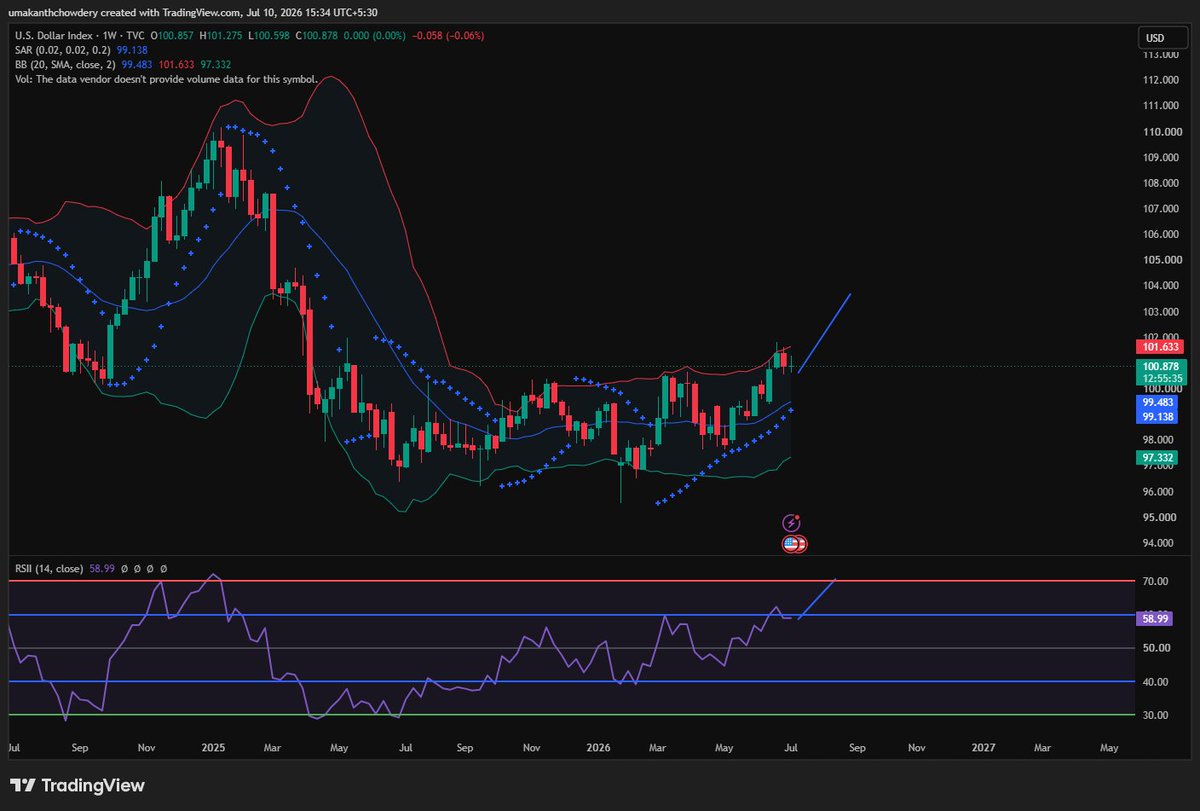Click the US flag economic events icon
The width and height of the screenshot is (1200, 811).
tap(794, 544)
